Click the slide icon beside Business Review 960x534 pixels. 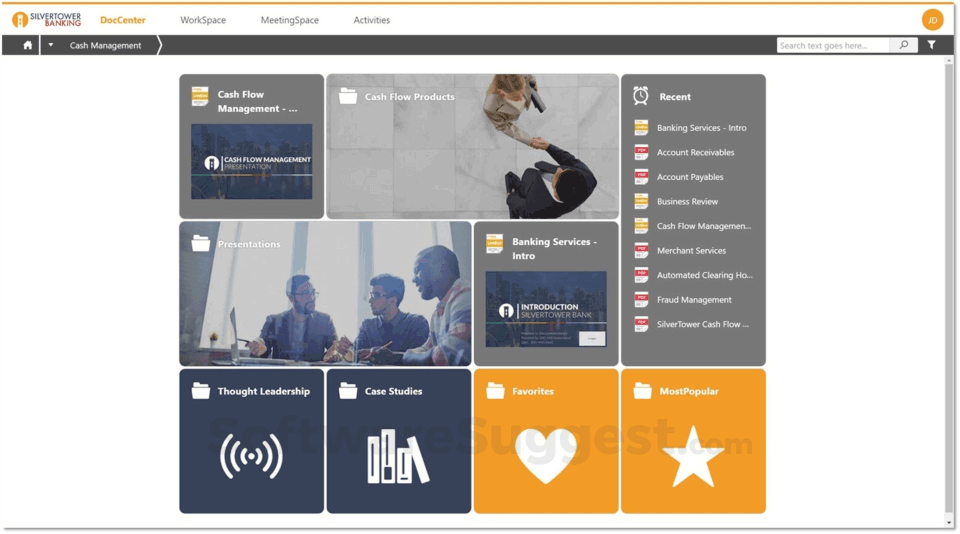pyautogui.click(x=641, y=201)
